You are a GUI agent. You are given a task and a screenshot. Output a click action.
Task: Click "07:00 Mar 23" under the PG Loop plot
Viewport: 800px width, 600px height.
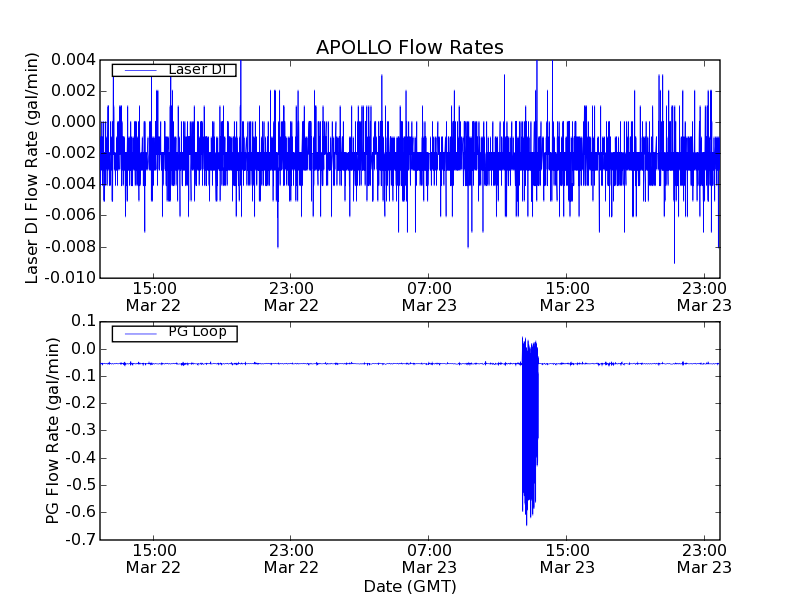(429, 559)
